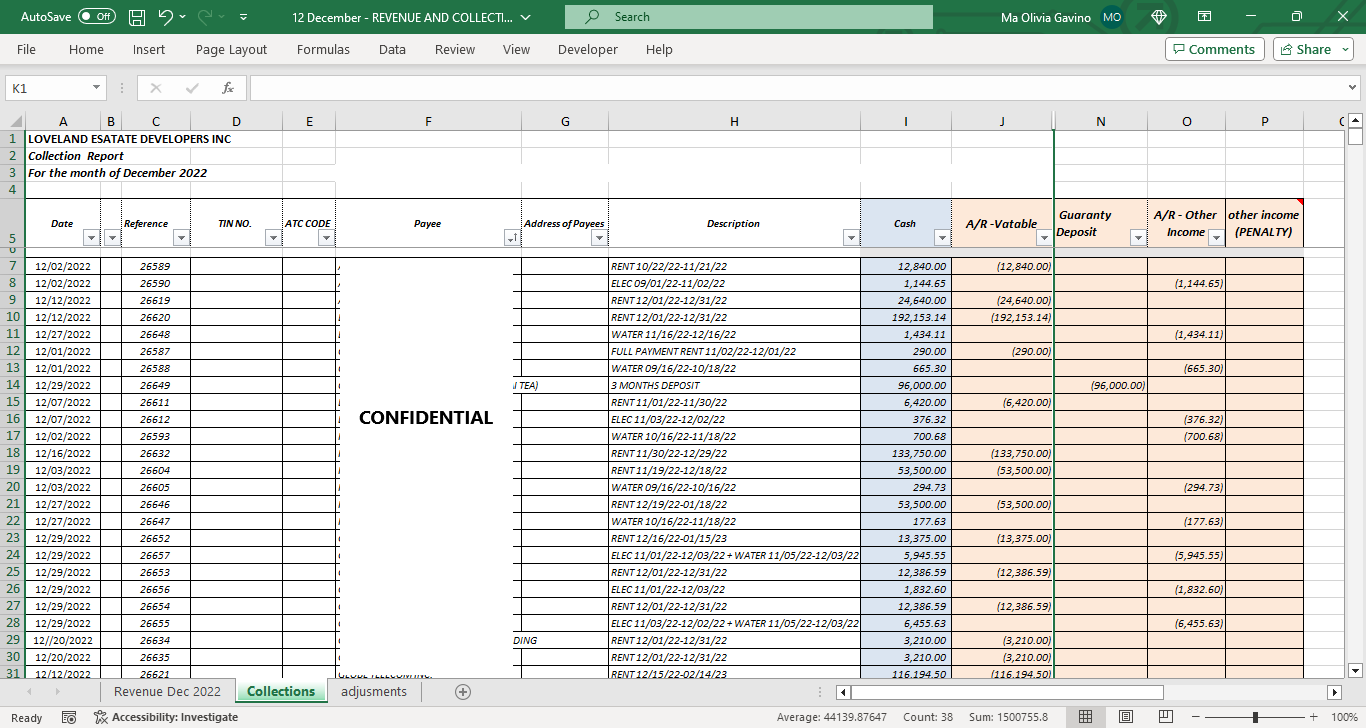The image size is (1366, 728).
Task: Add a new sheet with plus icon
Action: [463, 692]
